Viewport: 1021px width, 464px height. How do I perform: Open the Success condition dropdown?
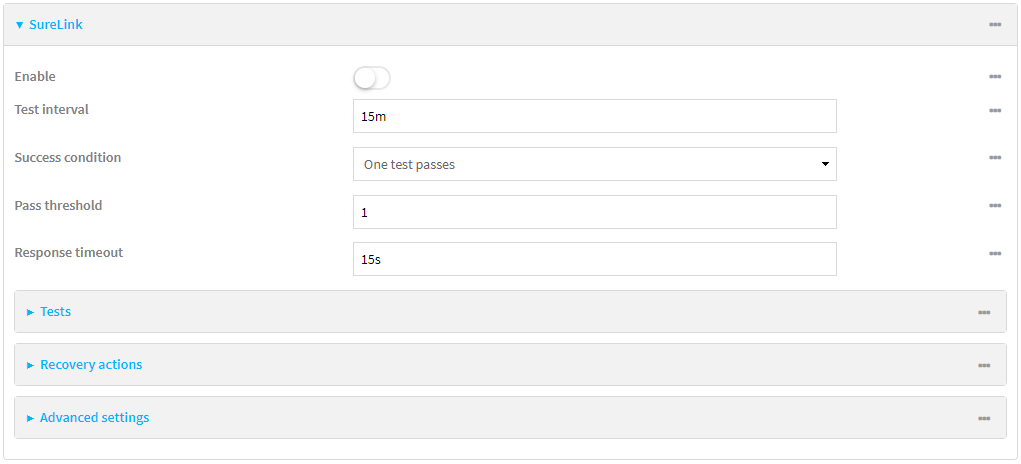pos(594,164)
